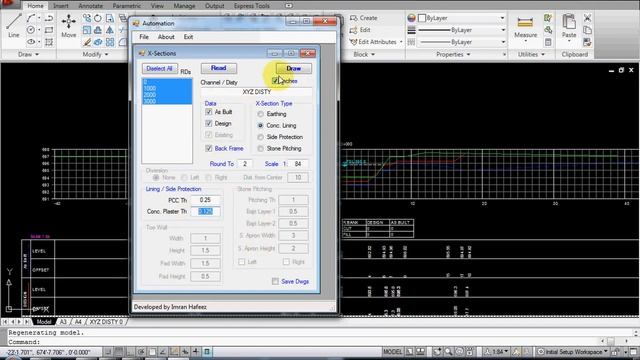Viewport: 640px width, 360px height.
Task: Select the Circle draw tool
Action: coord(31,30)
